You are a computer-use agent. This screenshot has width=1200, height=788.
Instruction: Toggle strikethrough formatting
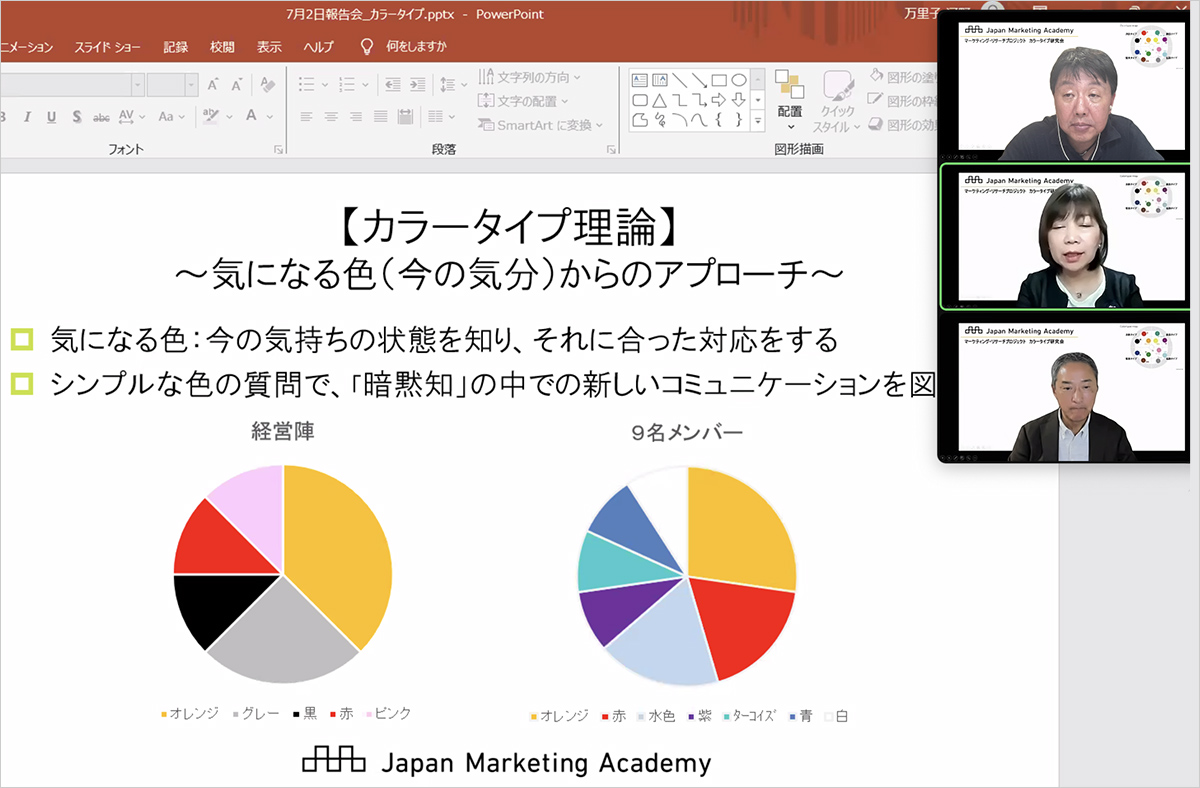point(101,117)
